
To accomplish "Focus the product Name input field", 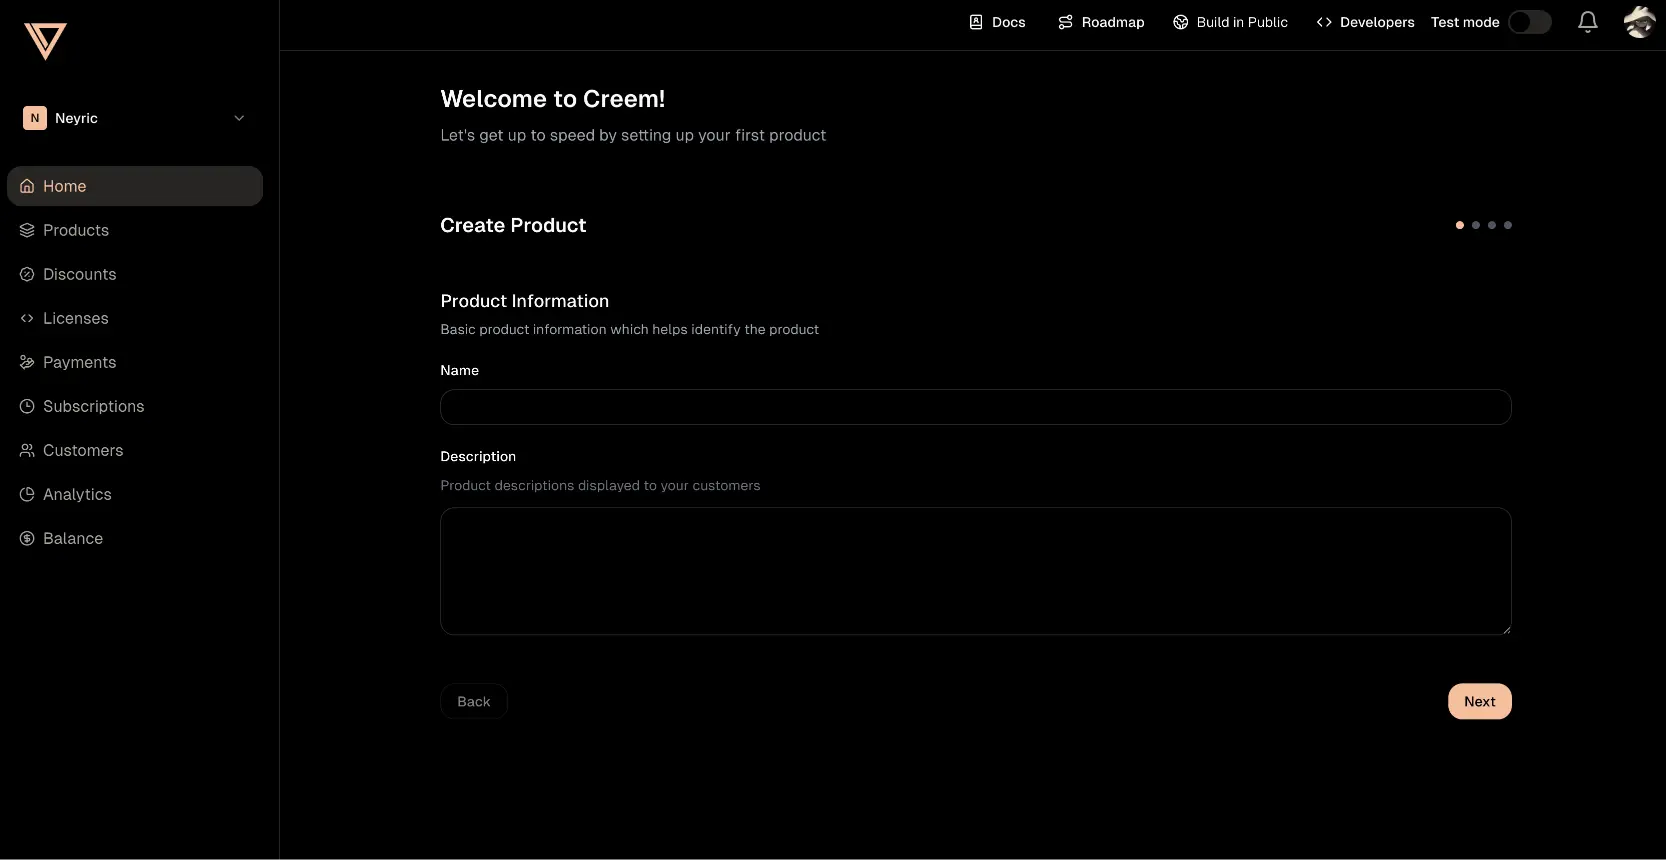I will click(x=975, y=407).
